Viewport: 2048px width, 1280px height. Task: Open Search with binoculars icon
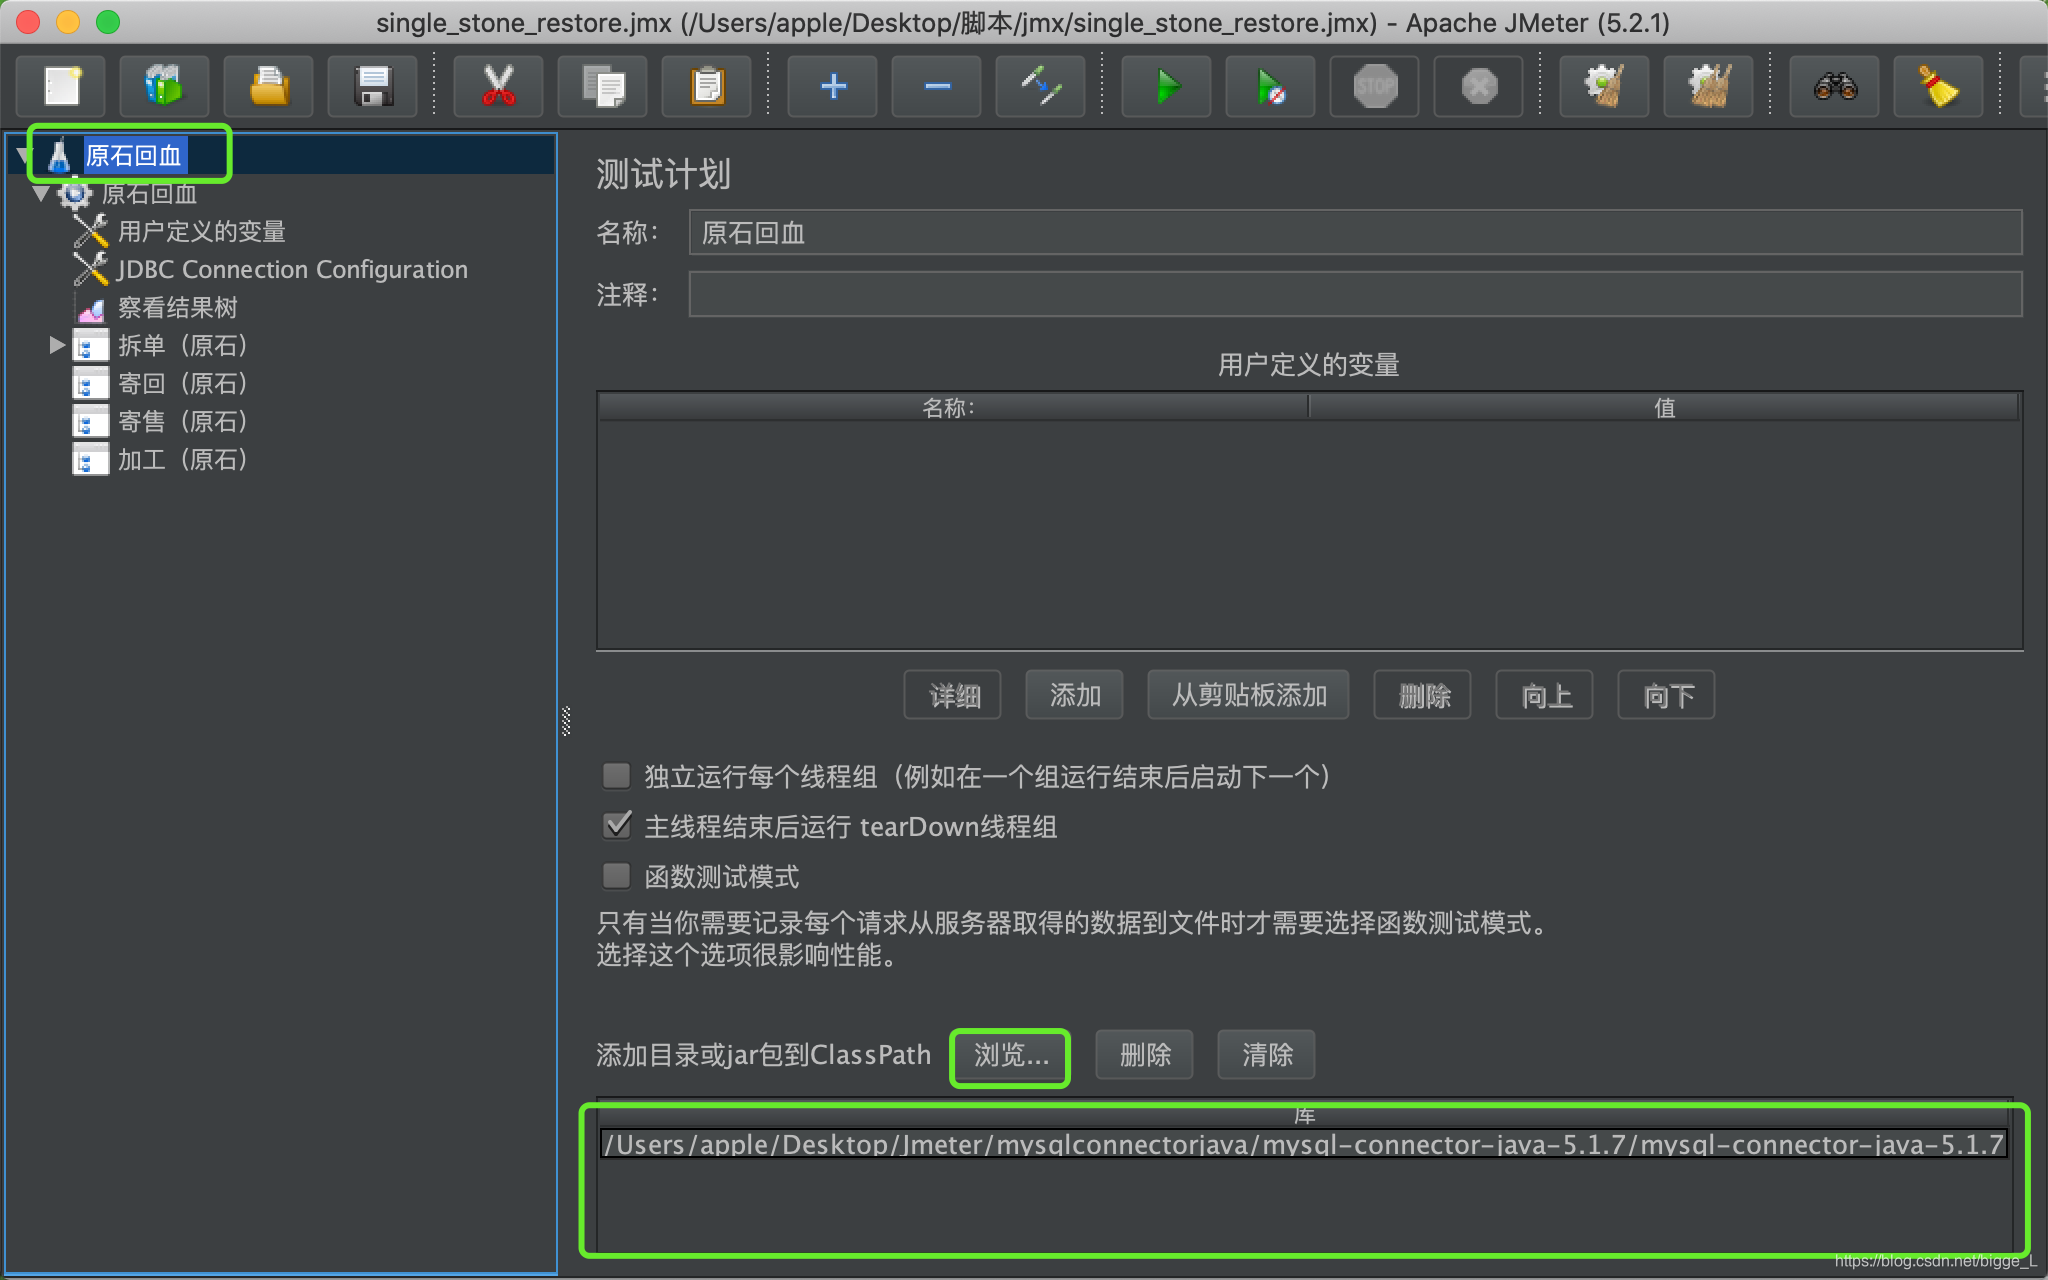(x=1834, y=86)
